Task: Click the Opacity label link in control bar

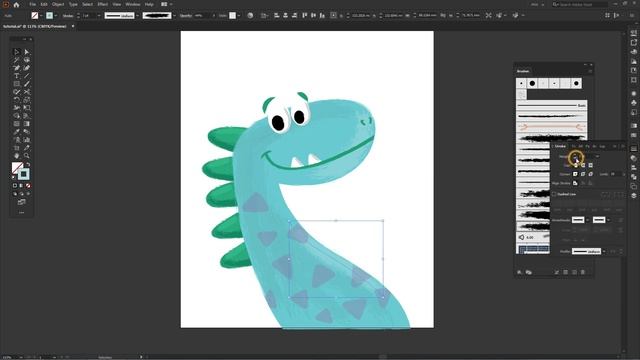Action: 186,16
